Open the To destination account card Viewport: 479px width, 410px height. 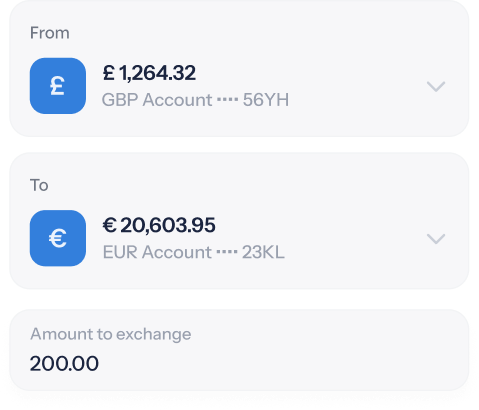[239, 221]
